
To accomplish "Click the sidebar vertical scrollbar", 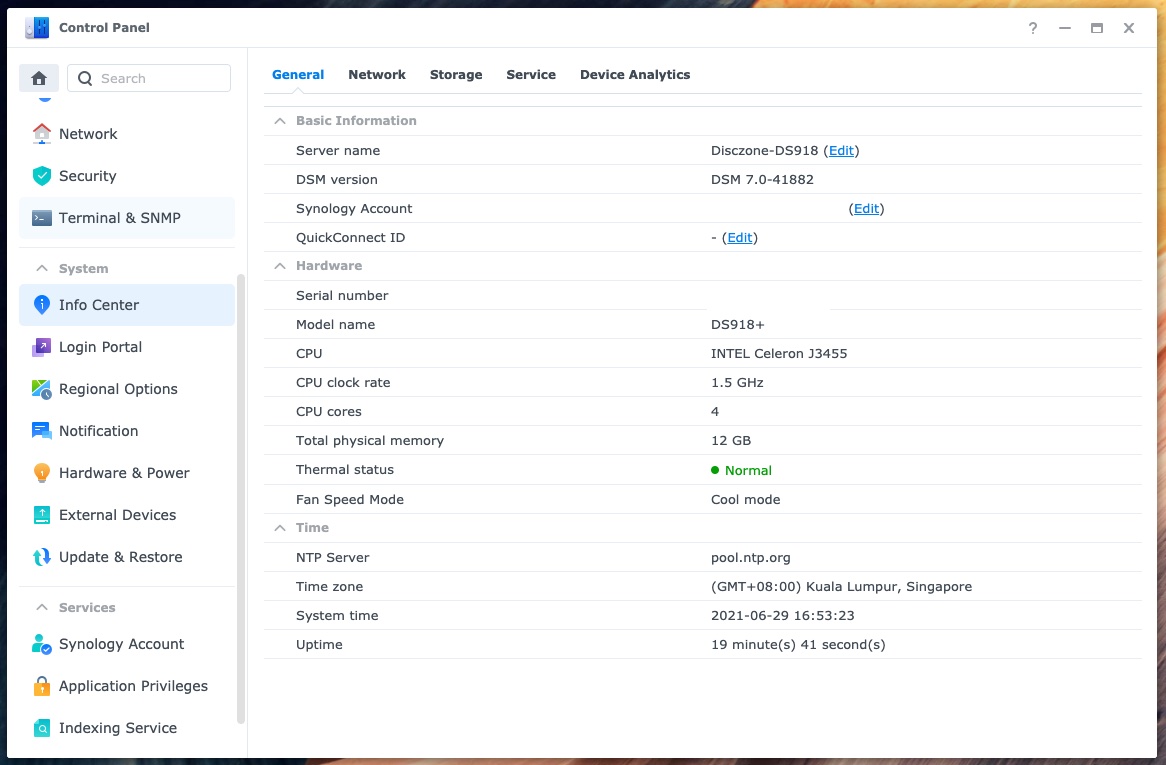I will (240, 498).
